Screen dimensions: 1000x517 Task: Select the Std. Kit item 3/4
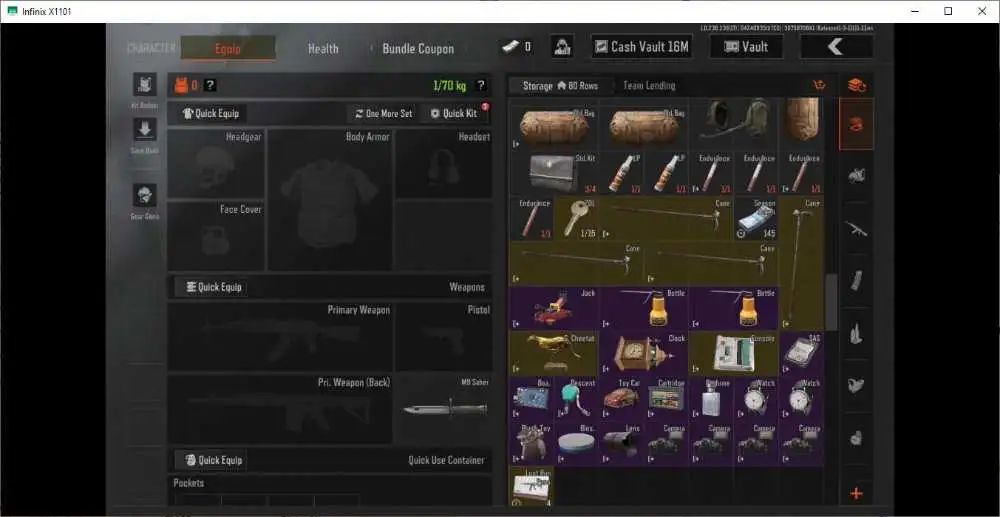(x=554, y=173)
